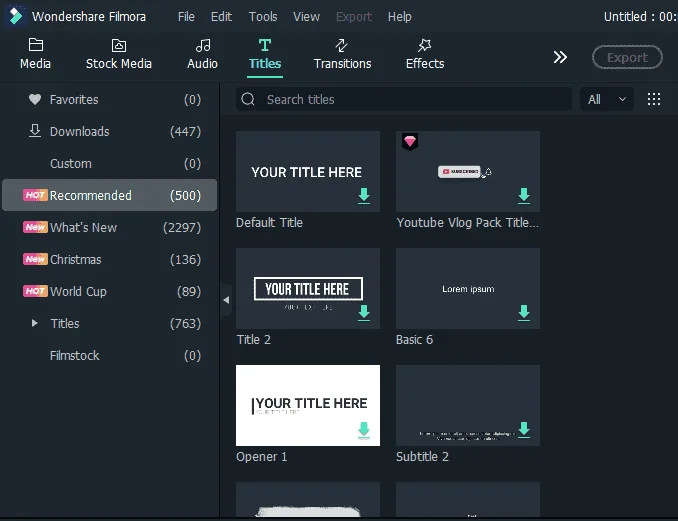This screenshot has height=521, width=678.
Task: Select the Youtube Vlog Pack thumbnail
Action: (467, 171)
